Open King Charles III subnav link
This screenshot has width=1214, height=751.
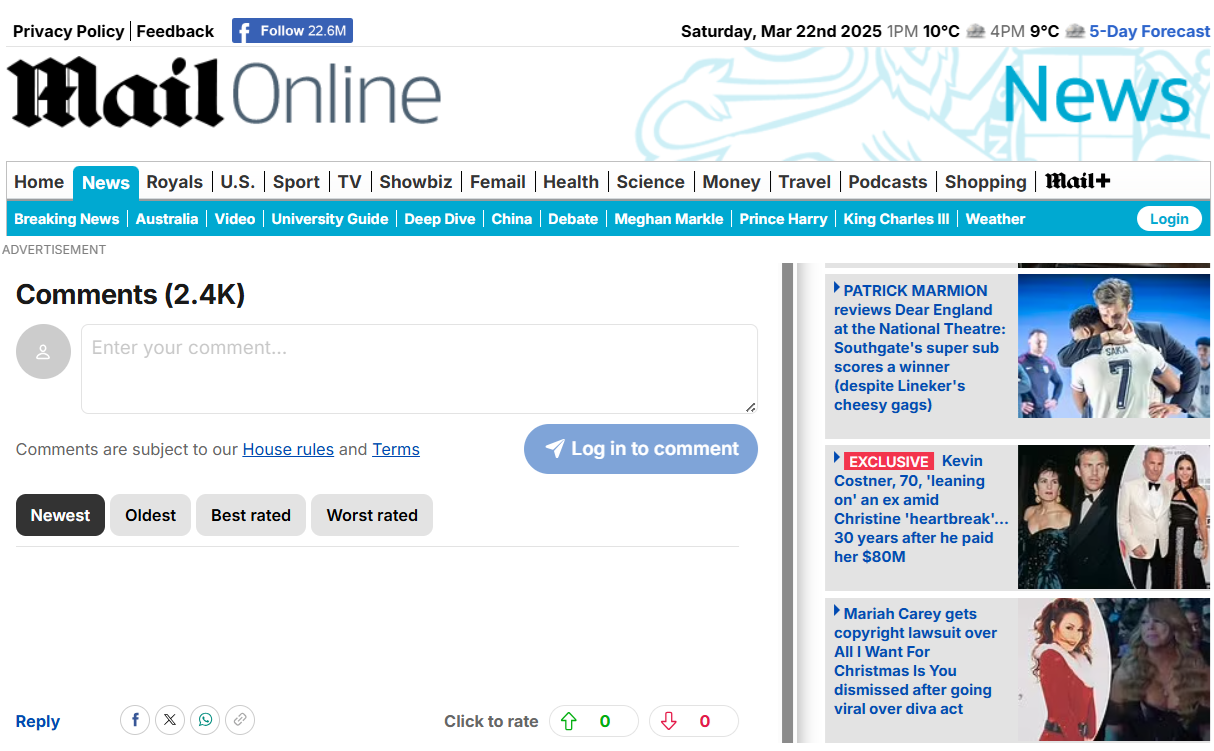896,219
